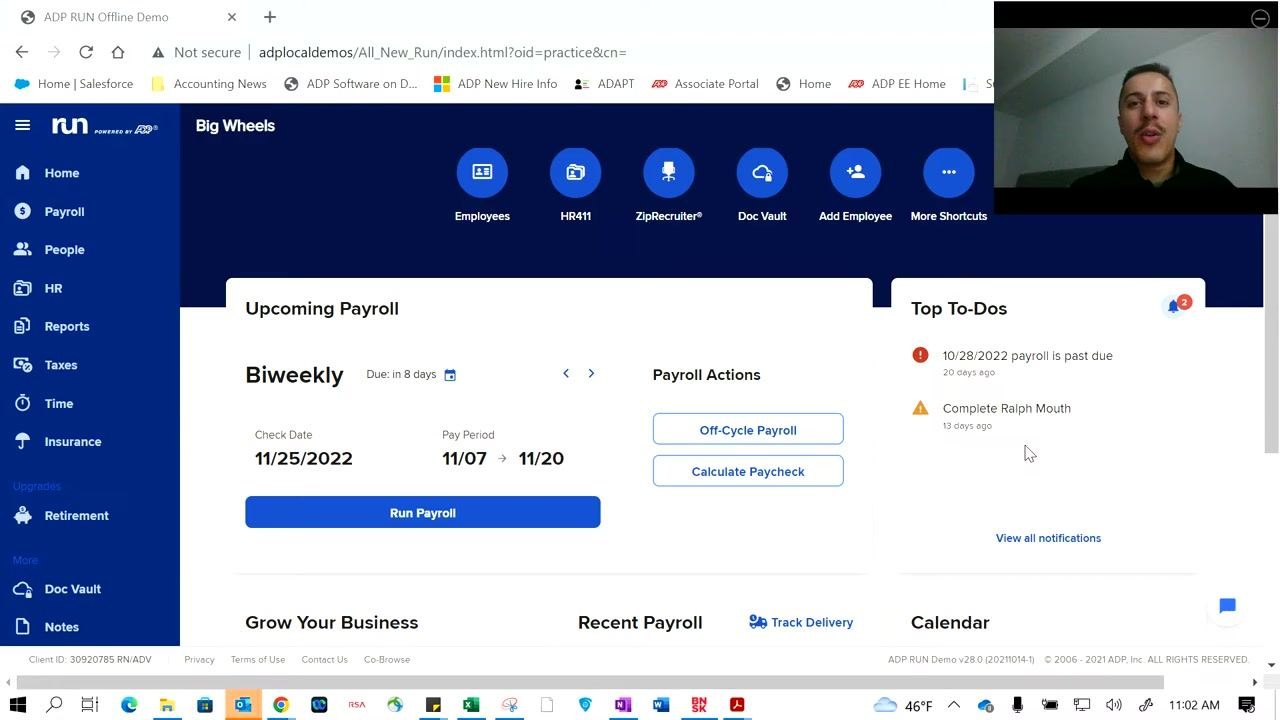Show previous payroll with left chevron
Viewport: 1280px width, 720px height.
coord(566,373)
